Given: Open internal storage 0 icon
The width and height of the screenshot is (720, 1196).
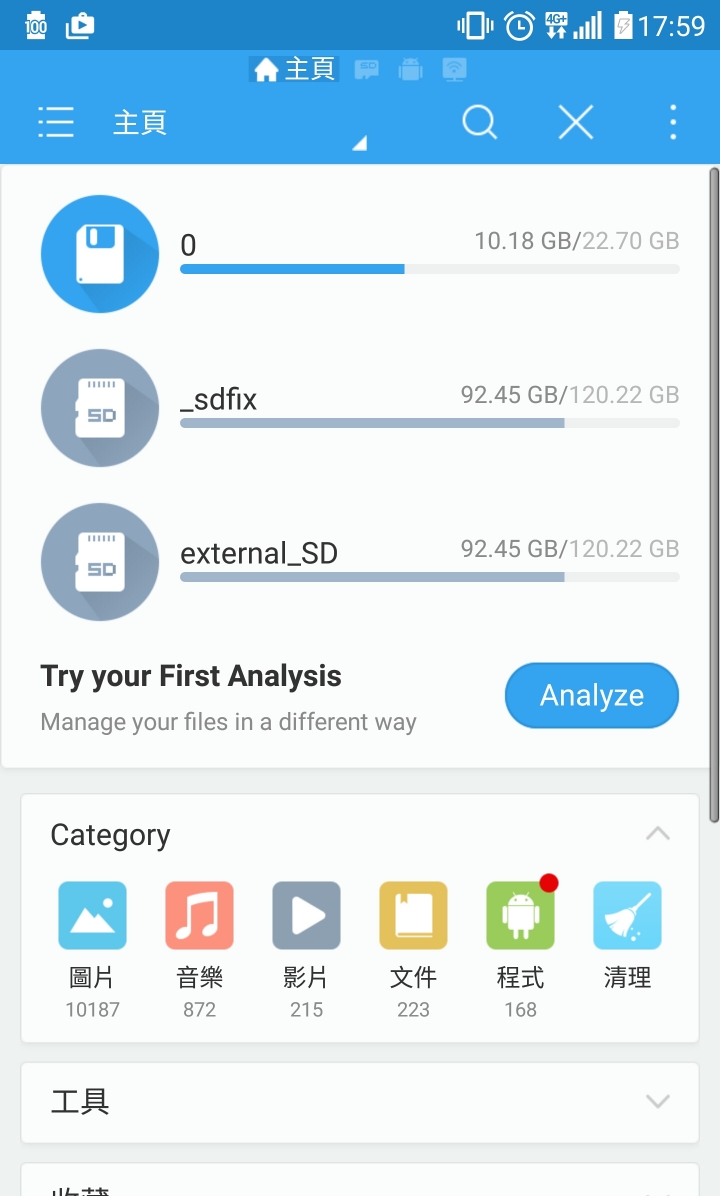Looking at the screenshot, I should pos(100,254).
